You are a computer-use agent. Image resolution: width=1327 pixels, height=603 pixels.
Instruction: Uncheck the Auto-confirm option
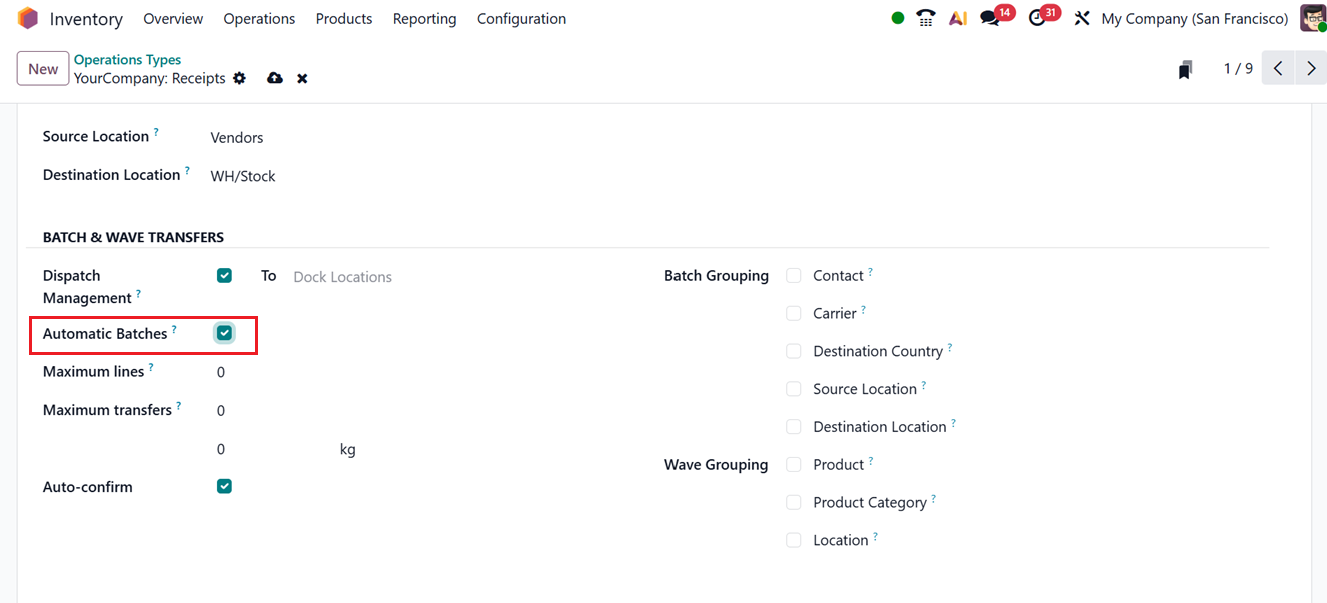pos(224,486)
